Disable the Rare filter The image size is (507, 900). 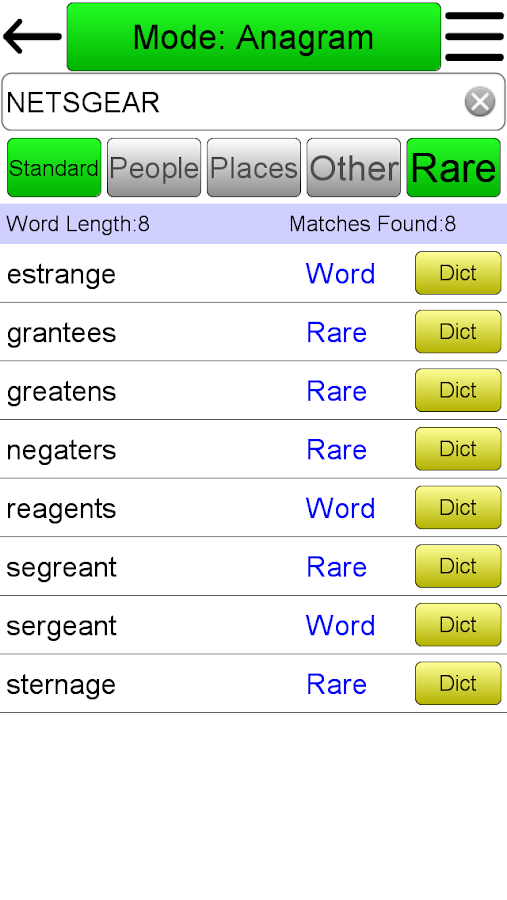[x=454, y=168]
